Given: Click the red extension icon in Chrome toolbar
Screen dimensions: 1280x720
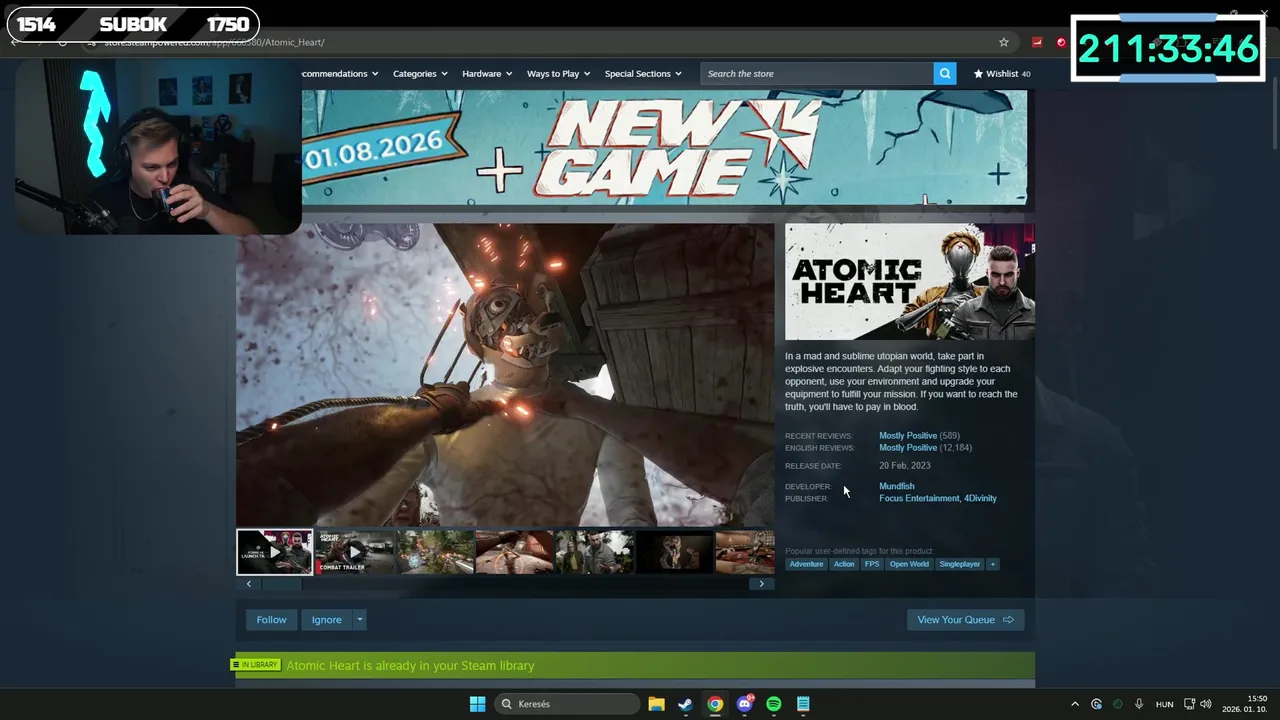Looking at the screenshot, I should click(1037, 42).
